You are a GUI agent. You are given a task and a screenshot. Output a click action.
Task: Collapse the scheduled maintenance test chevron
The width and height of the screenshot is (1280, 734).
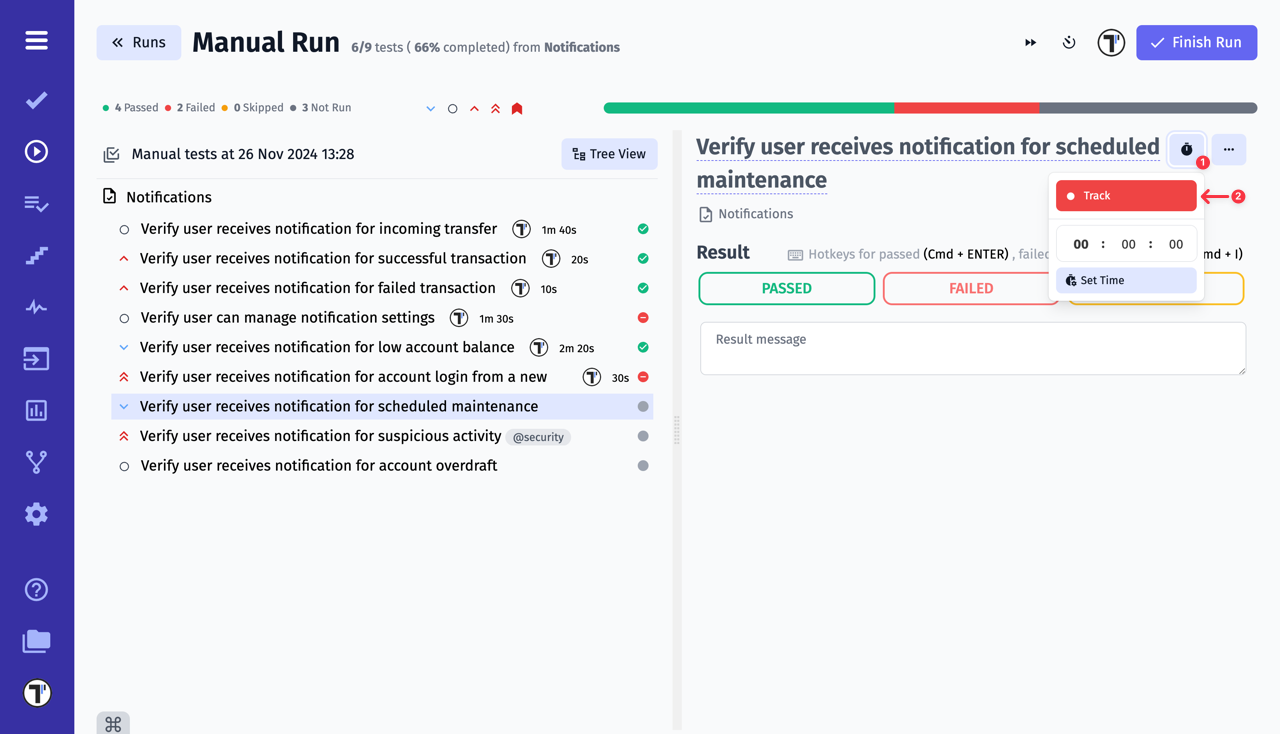click(124, 406)
